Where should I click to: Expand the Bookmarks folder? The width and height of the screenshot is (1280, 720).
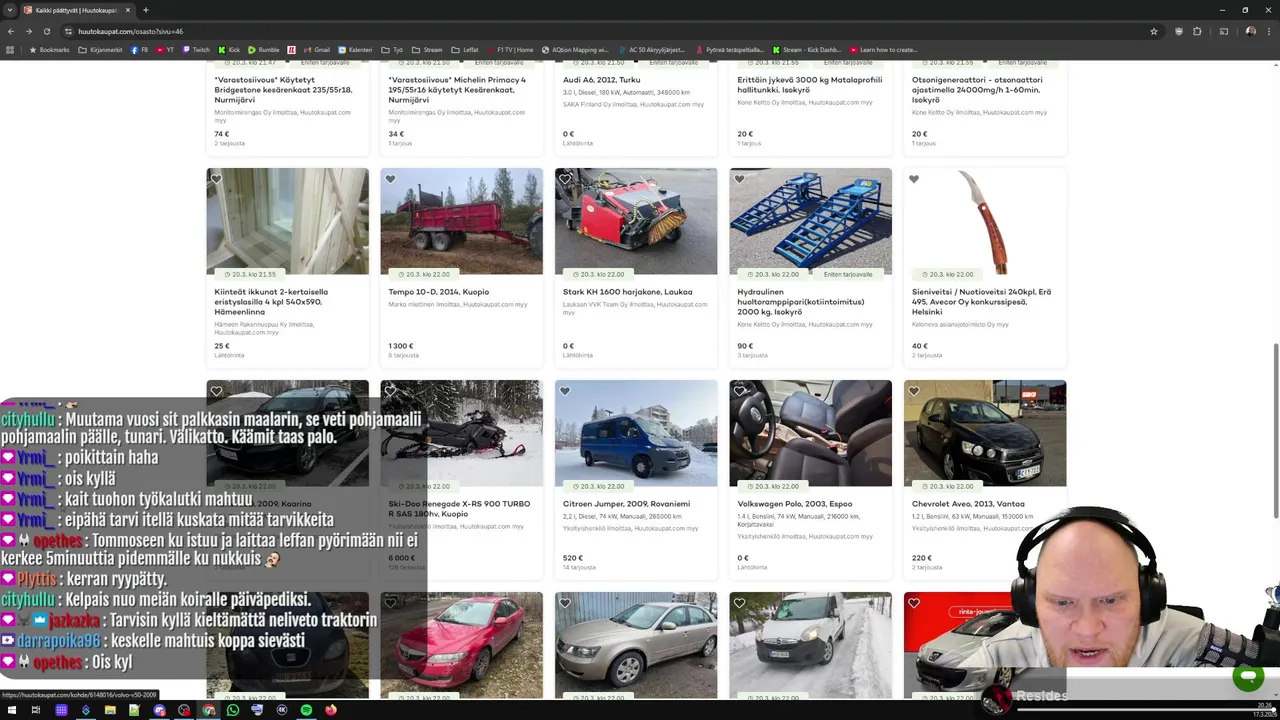tap(49, 50)
